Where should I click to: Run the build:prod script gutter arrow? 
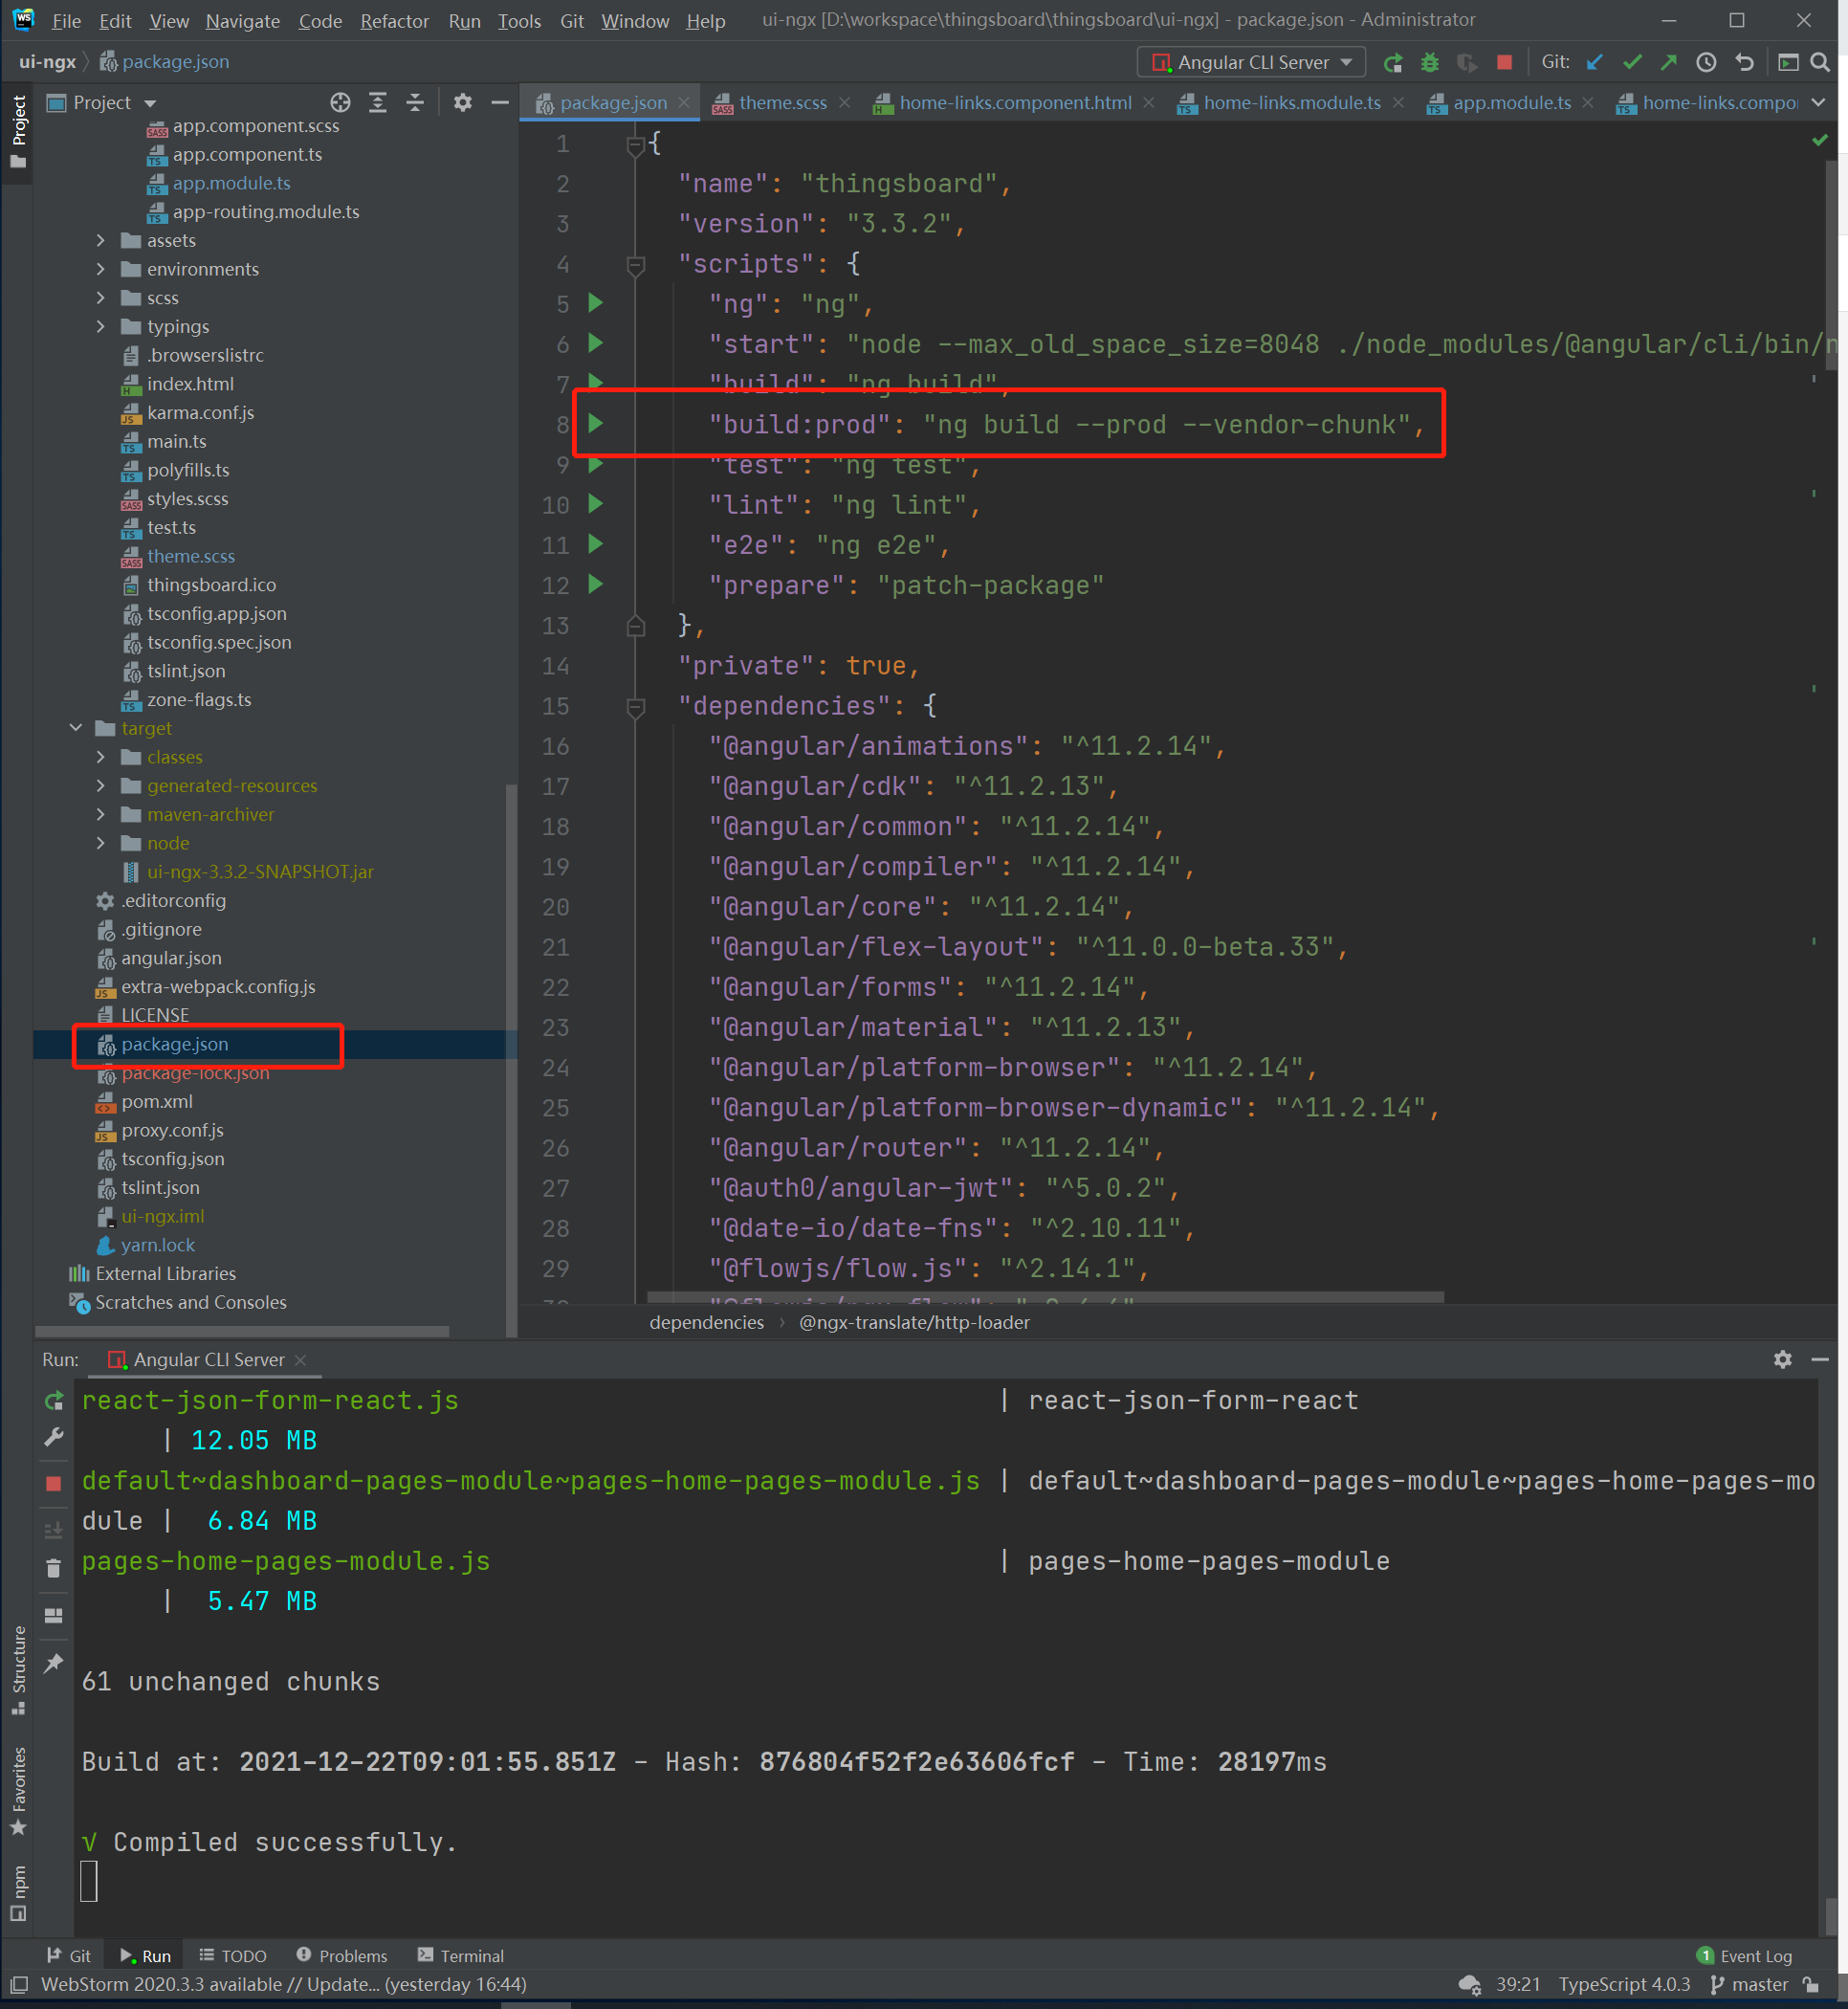pyautogui.click(x=596, y=424)
